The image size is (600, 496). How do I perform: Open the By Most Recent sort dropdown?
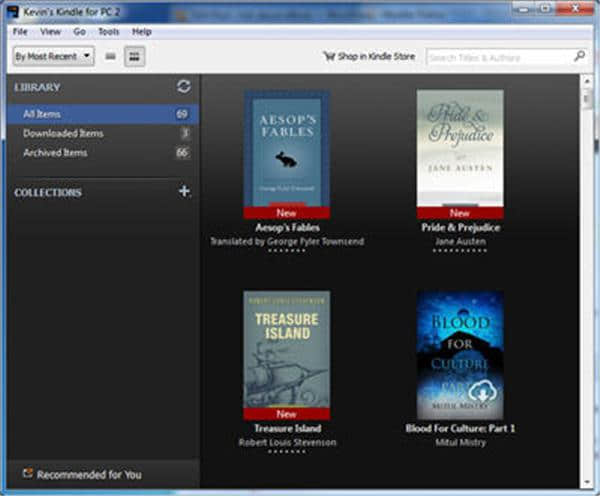53,57
